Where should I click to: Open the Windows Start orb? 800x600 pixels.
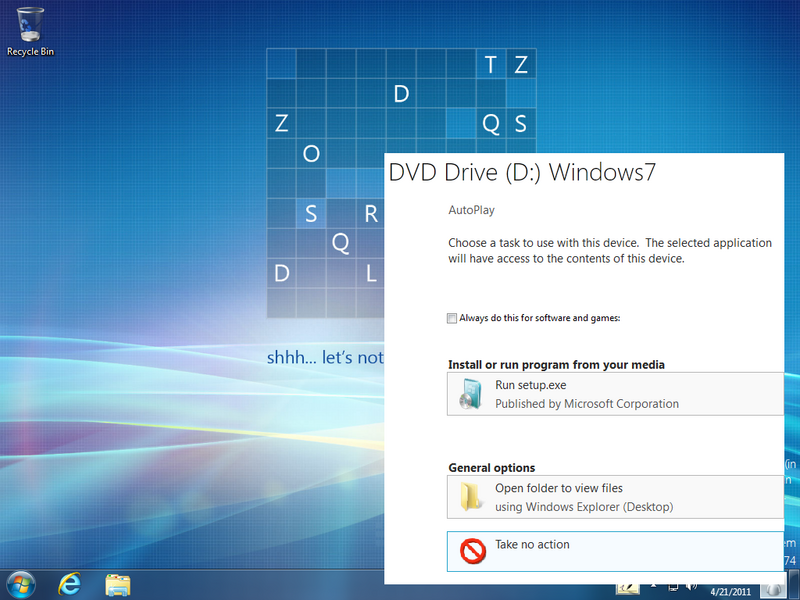(21, 585)
